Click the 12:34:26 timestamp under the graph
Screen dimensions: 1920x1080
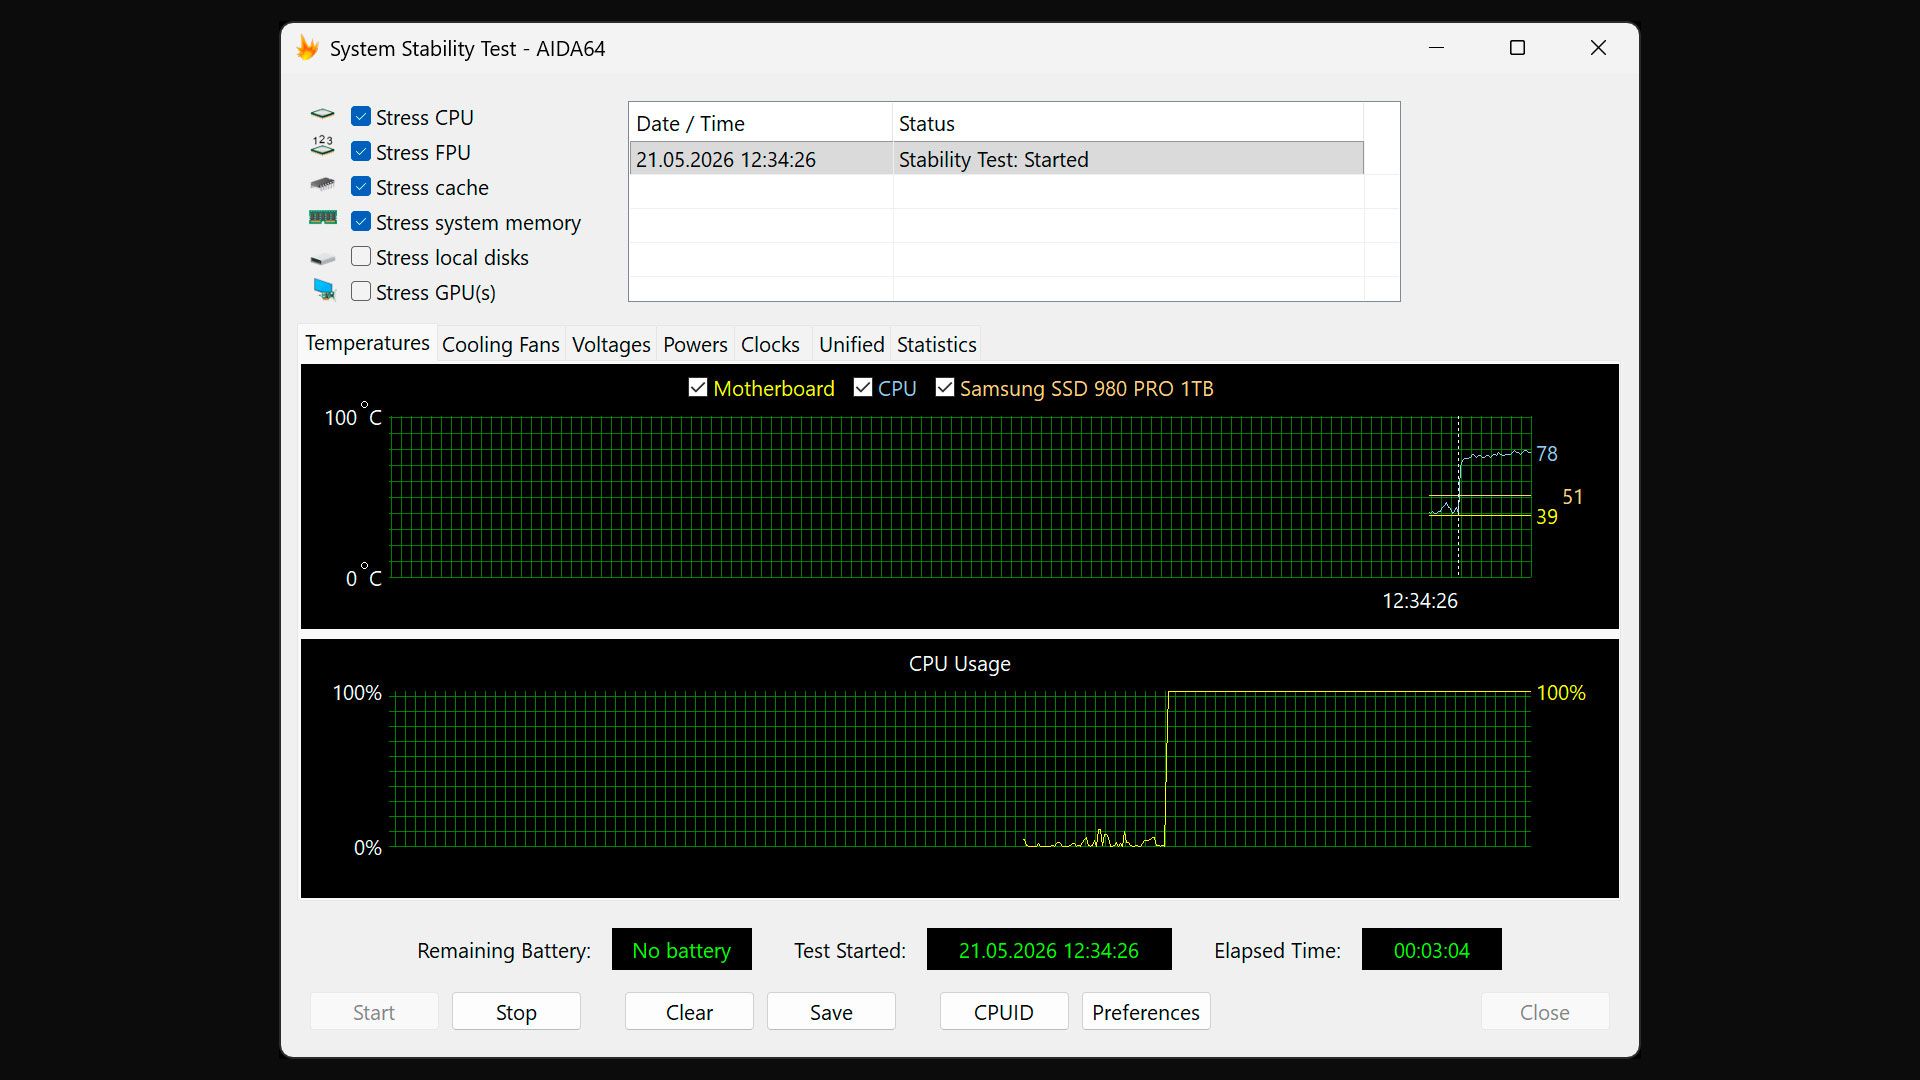coord(1420,601)
